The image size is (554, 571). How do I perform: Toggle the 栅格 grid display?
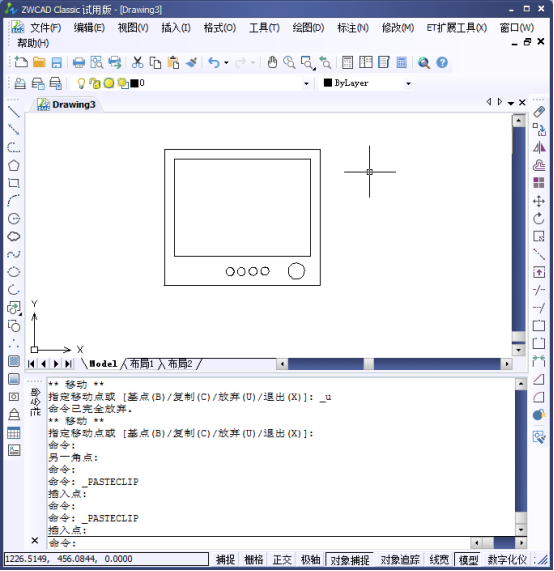point(254,559)
